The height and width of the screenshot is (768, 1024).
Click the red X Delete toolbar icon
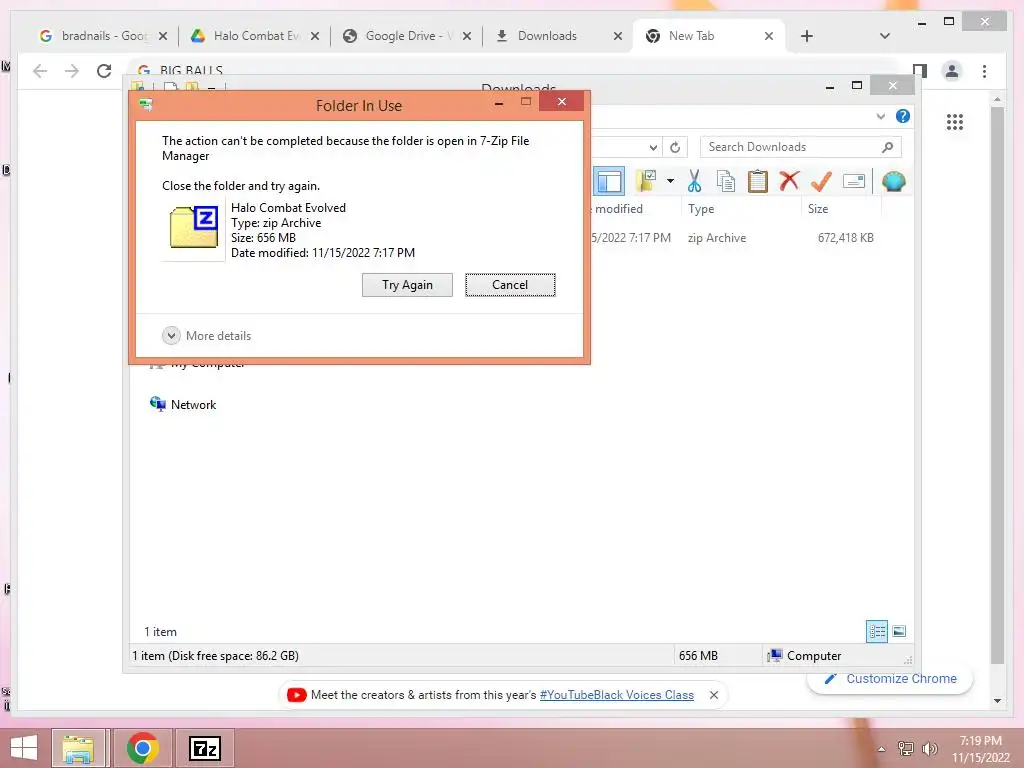point(790,180)
